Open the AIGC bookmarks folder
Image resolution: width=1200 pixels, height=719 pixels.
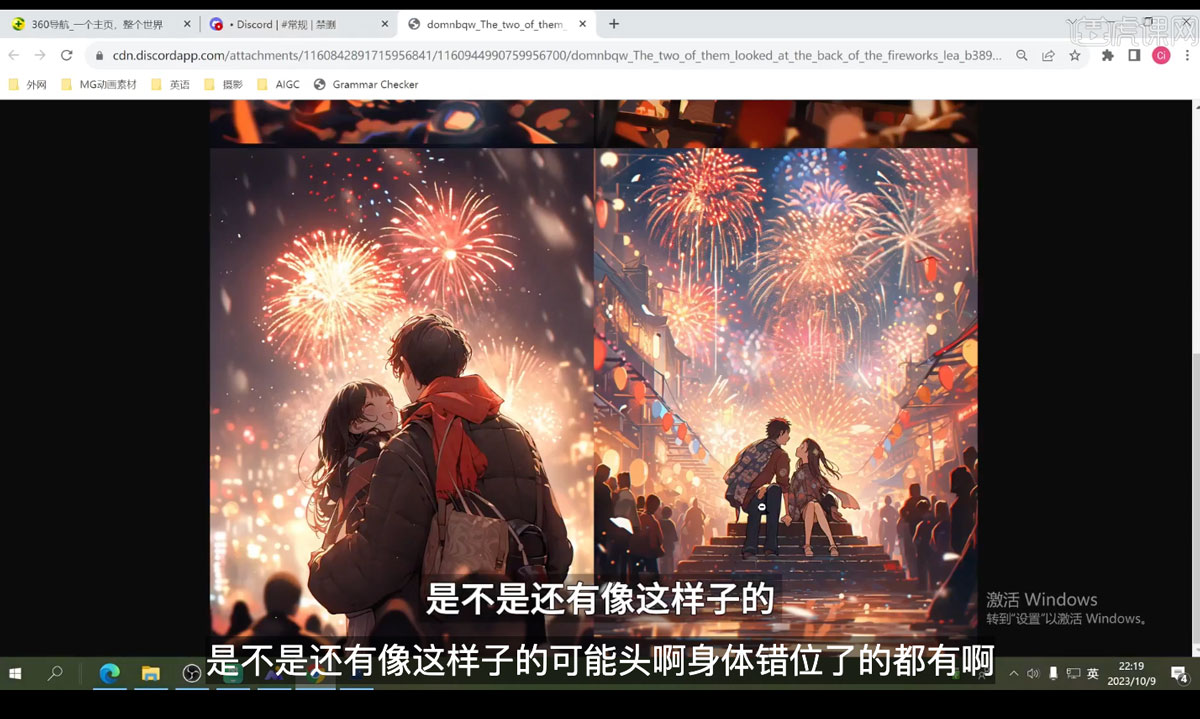click(x=280, y=84)
